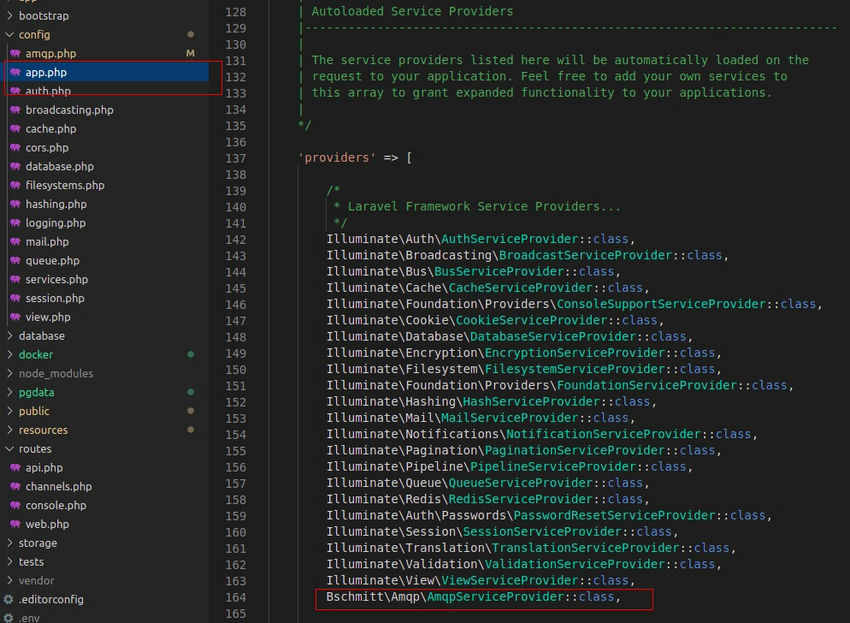Click PHP elephant icon beside cache.php
This screenshot has height=623, width=850.
(x=15, y=129)
